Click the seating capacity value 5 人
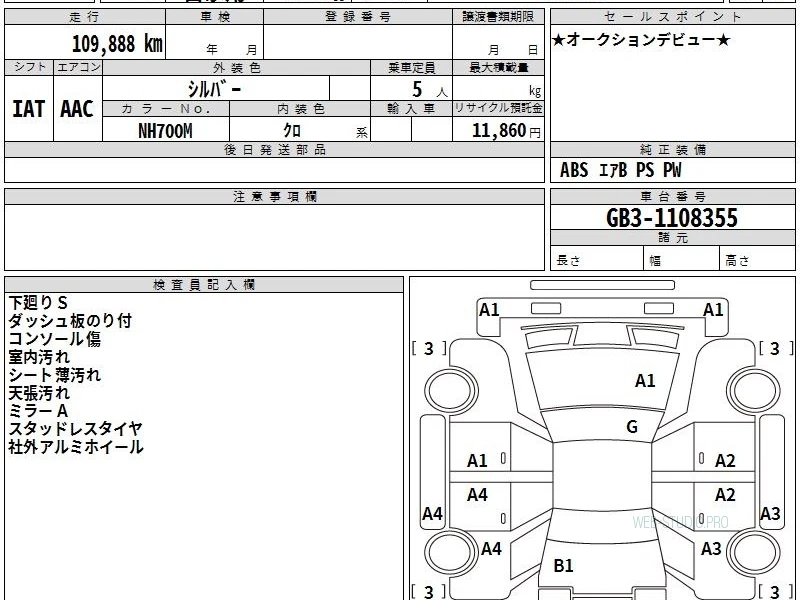Image resolution: width=800 pixels, height=600 pixels. (x=430, y=90)
